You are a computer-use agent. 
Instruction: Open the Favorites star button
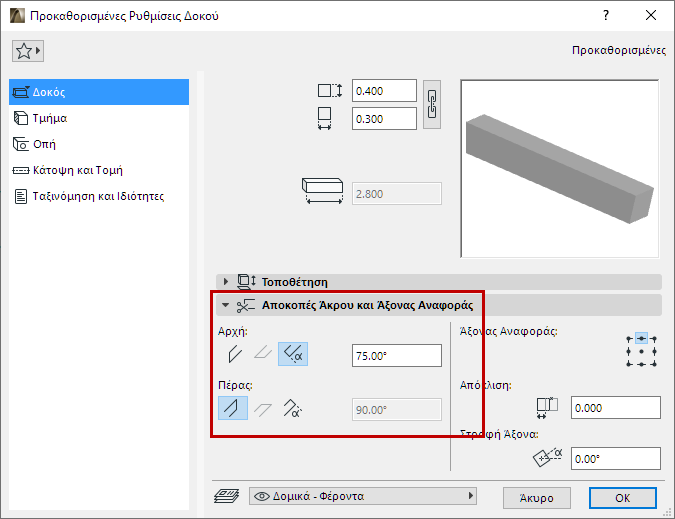(28, 51)
